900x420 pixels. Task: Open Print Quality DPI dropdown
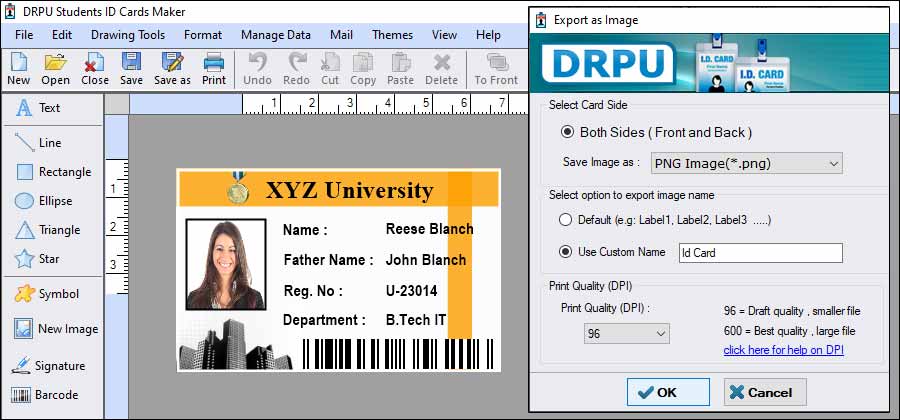pos(627,333)
